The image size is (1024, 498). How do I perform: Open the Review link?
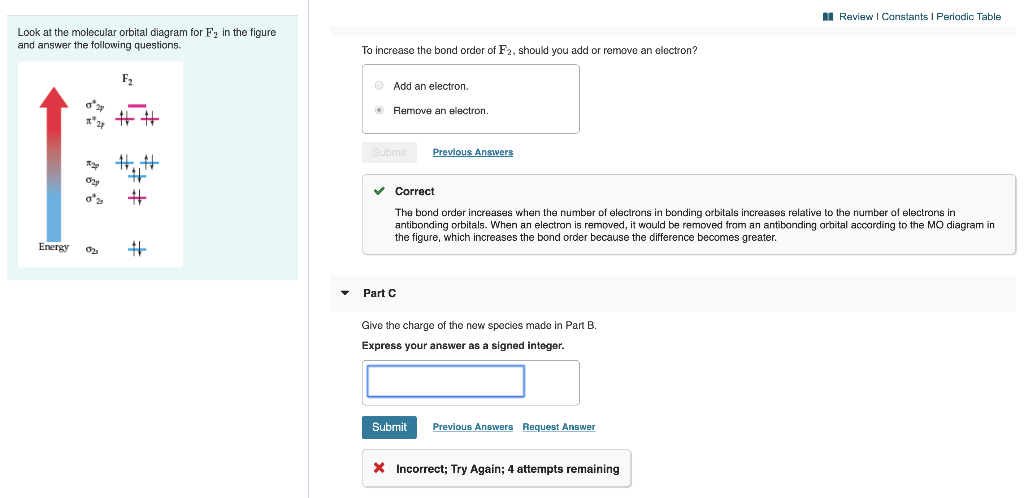tap(856, 17)
